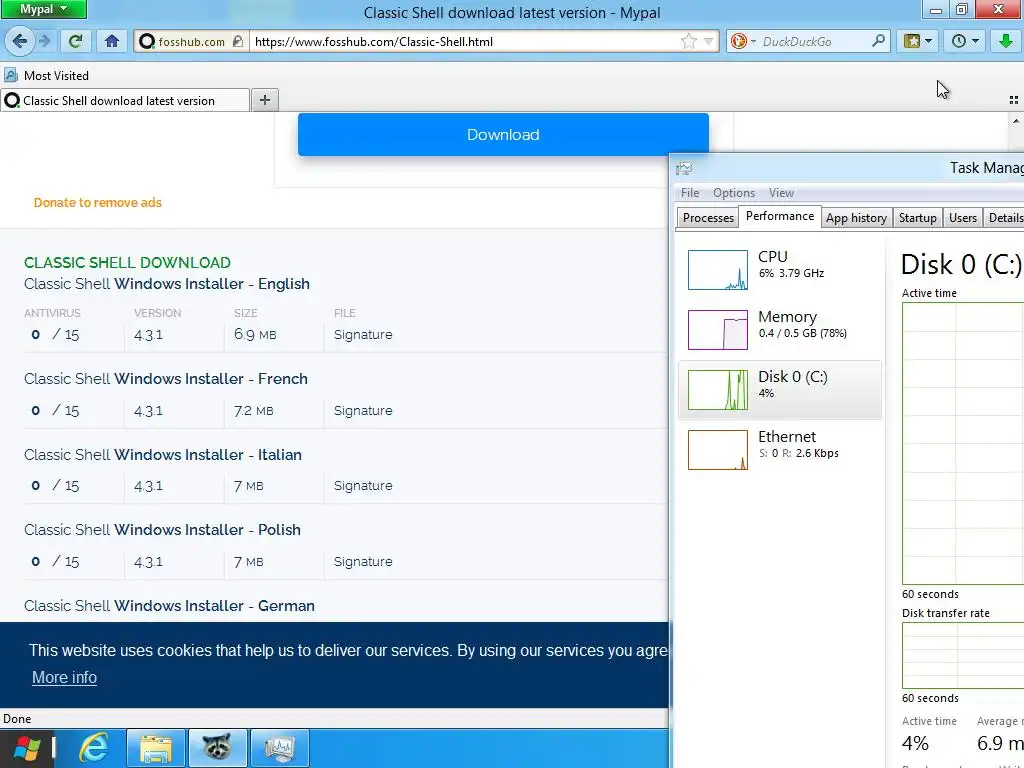Screen dimensions: 1024x768
Task: Open the history clock toolbar icon
Action: click(964, 41)
